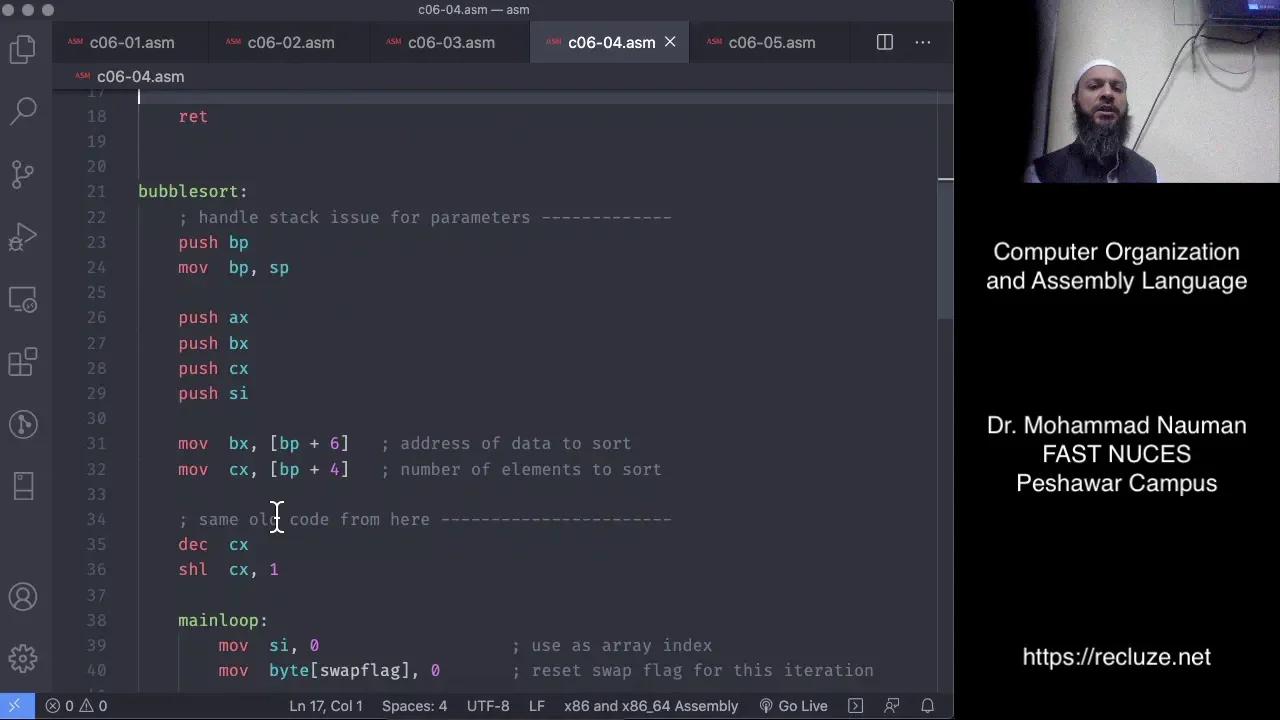Switch to the c06-03.asm tab

click(450, 42)
